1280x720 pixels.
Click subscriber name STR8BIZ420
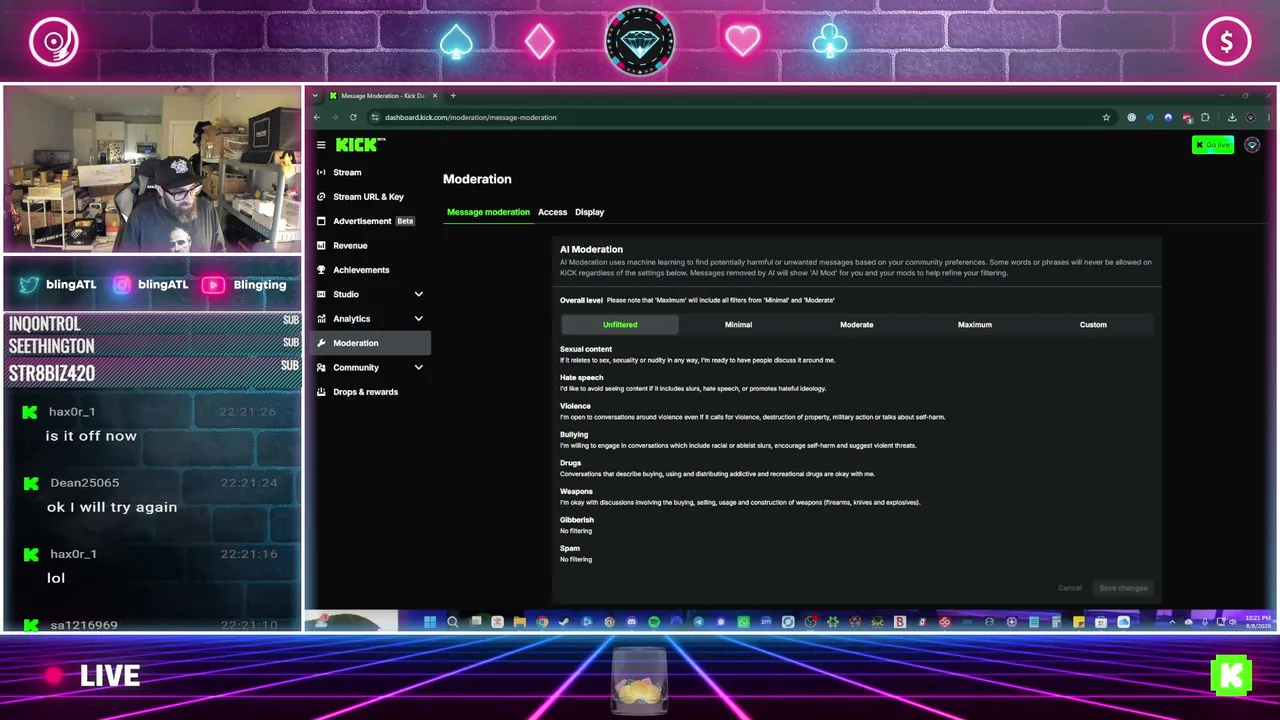click(52, 374)
